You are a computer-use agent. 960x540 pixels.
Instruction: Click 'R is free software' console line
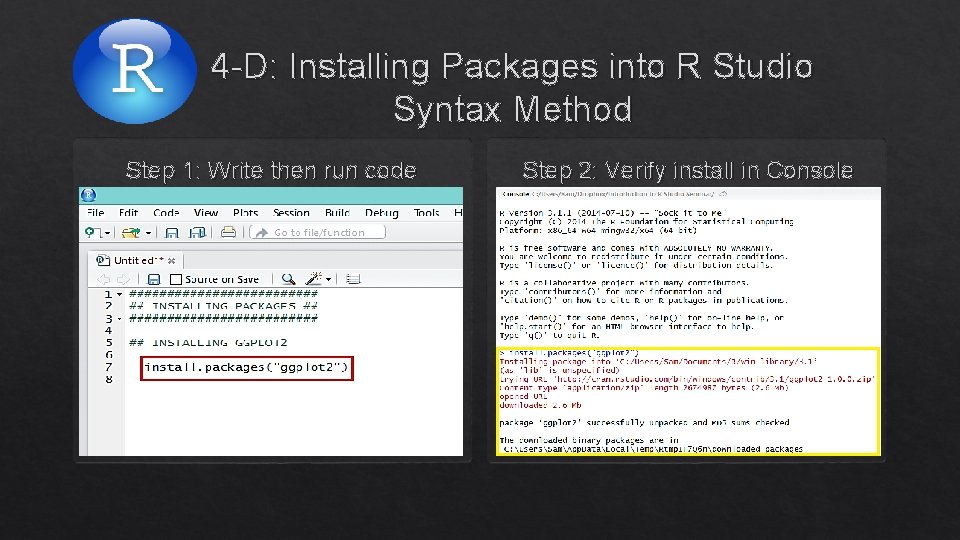coord(636,248)
